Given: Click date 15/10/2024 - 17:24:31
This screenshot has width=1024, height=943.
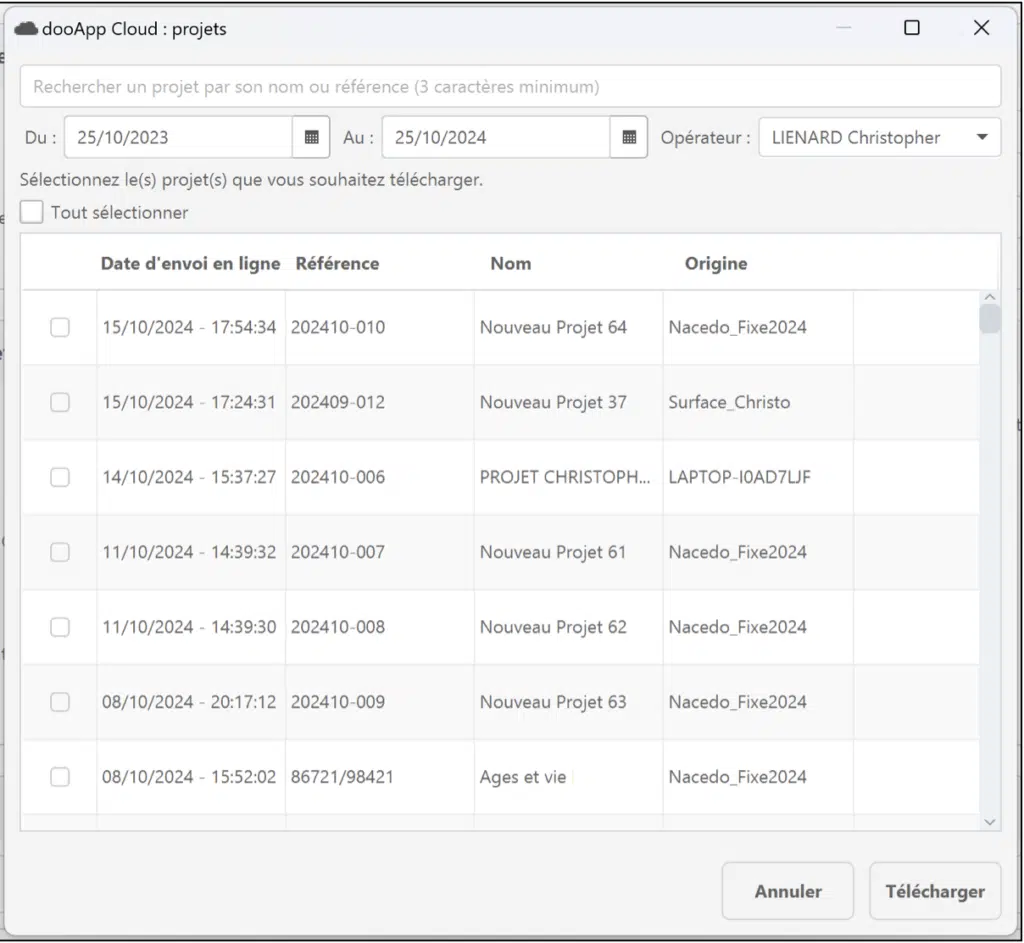Looking at the screenshot, I should 189,402.
